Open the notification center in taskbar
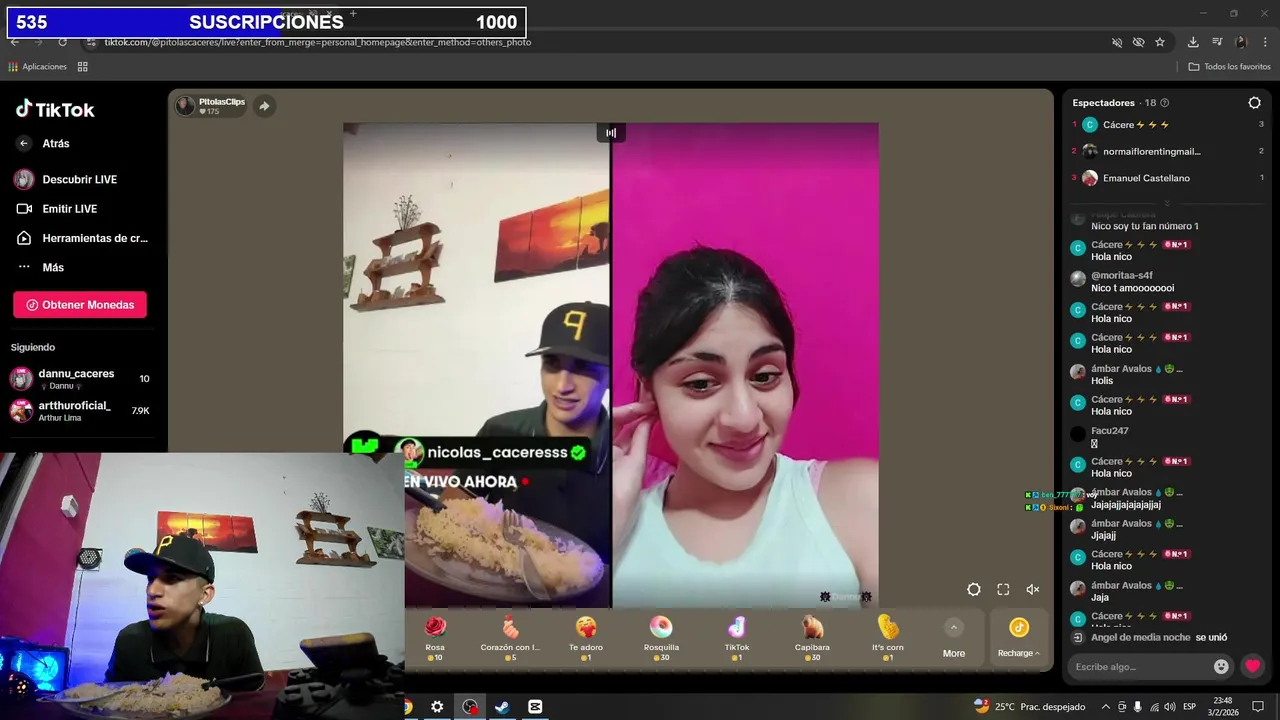Image resolution: width=1280 pixels, height=720 pixels. pos(1258,707)
